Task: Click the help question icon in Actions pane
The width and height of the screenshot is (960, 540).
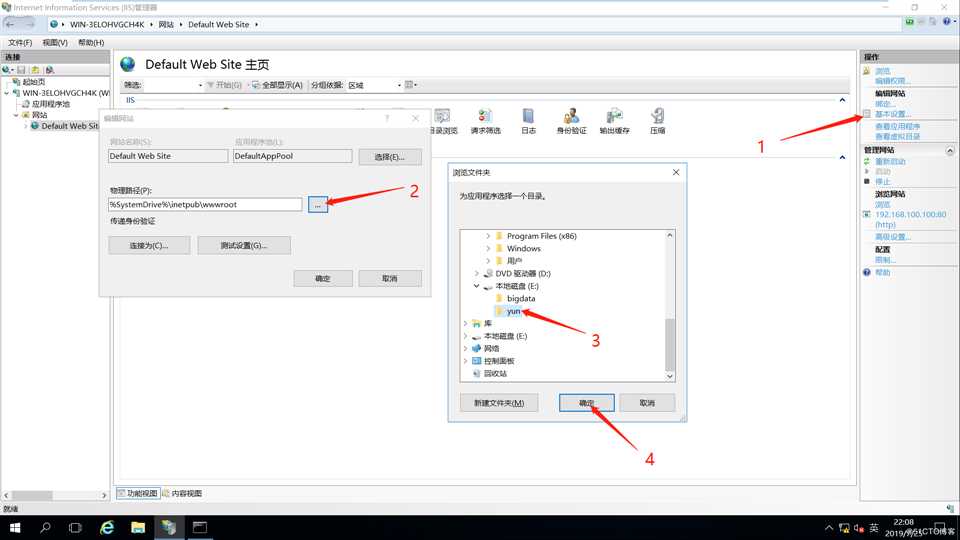Action: (866, 272)
